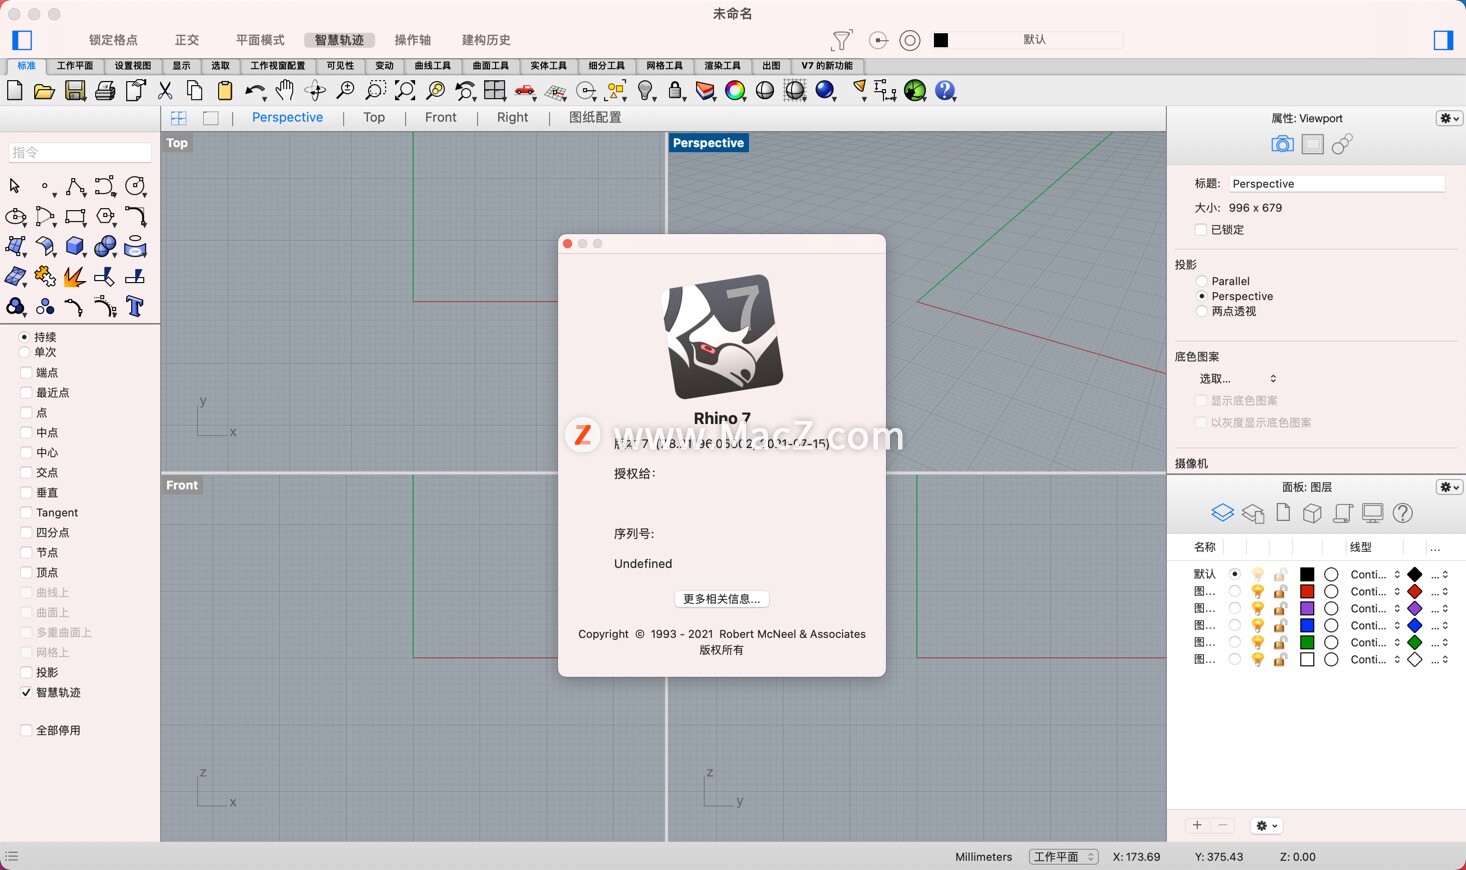Select the Pan hand tool
Screen dimensions: 1466x870
tap(285, 91)
